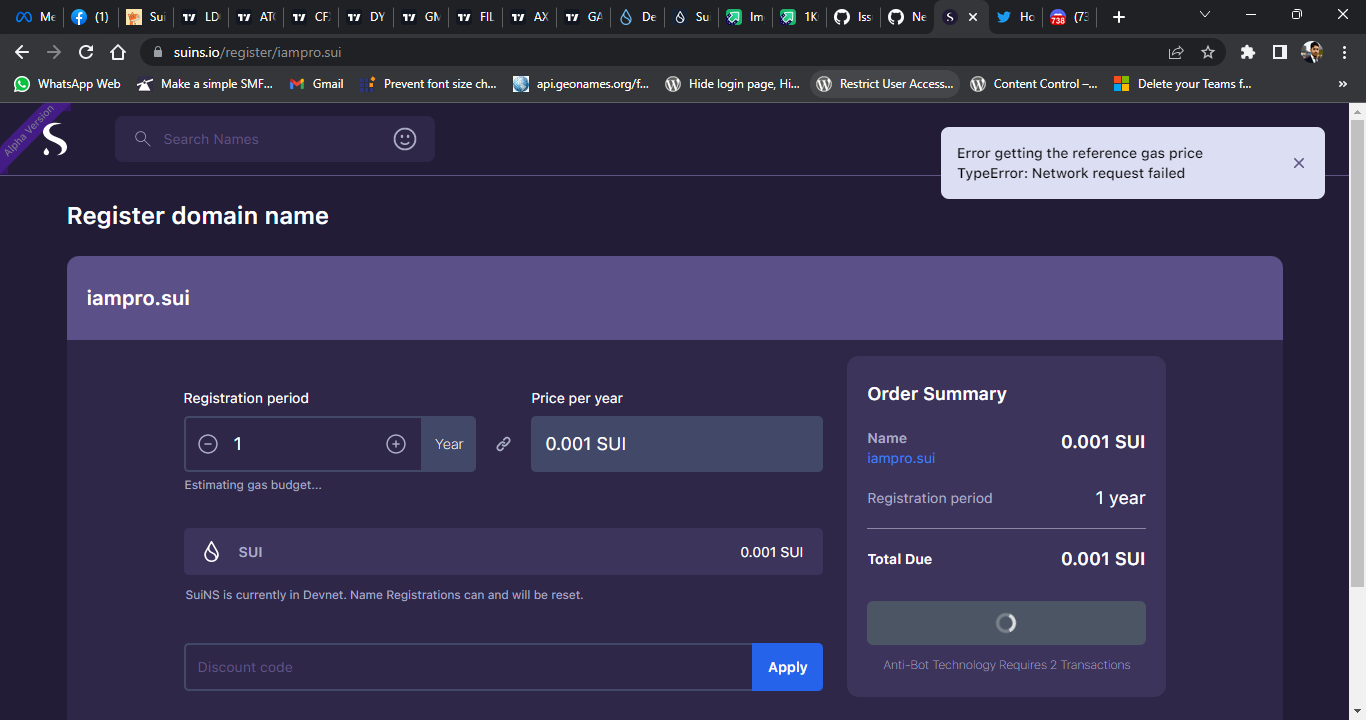Expand the hidden bookmarks overflow chevron
This screenshot has width=1366, height=720.
tap(1343, 84)
